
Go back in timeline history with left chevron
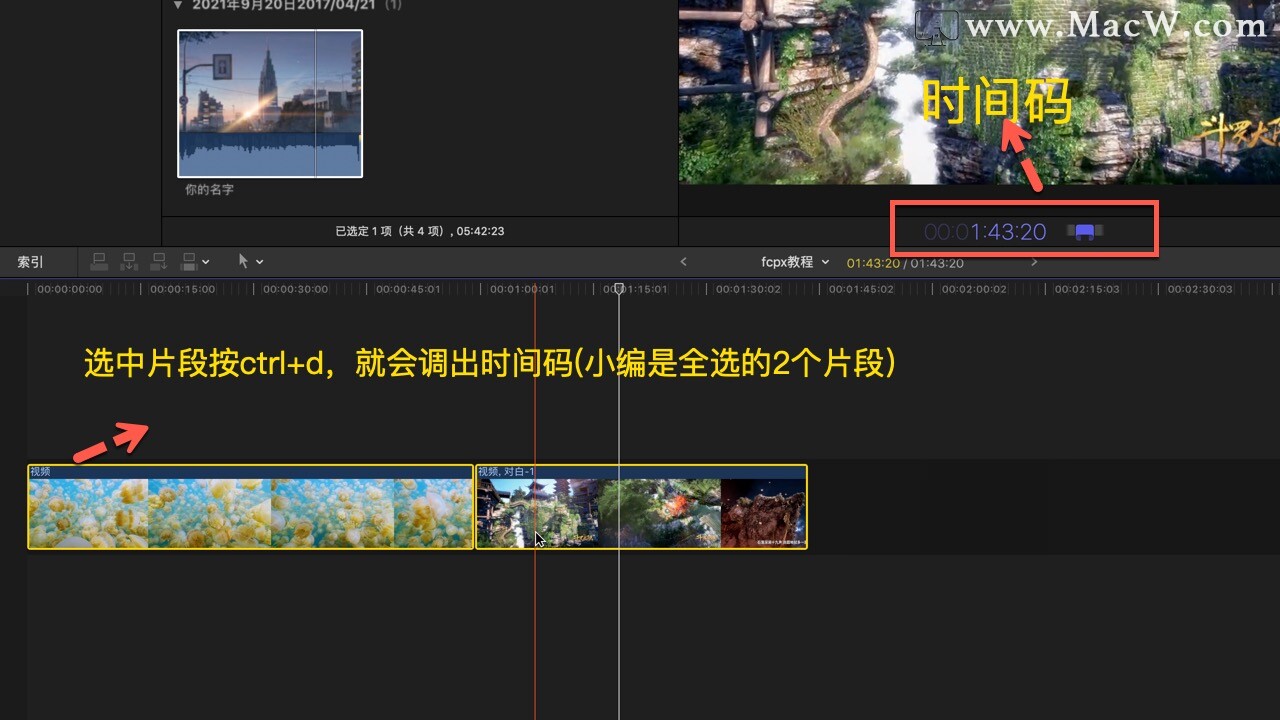pos(683,262)
